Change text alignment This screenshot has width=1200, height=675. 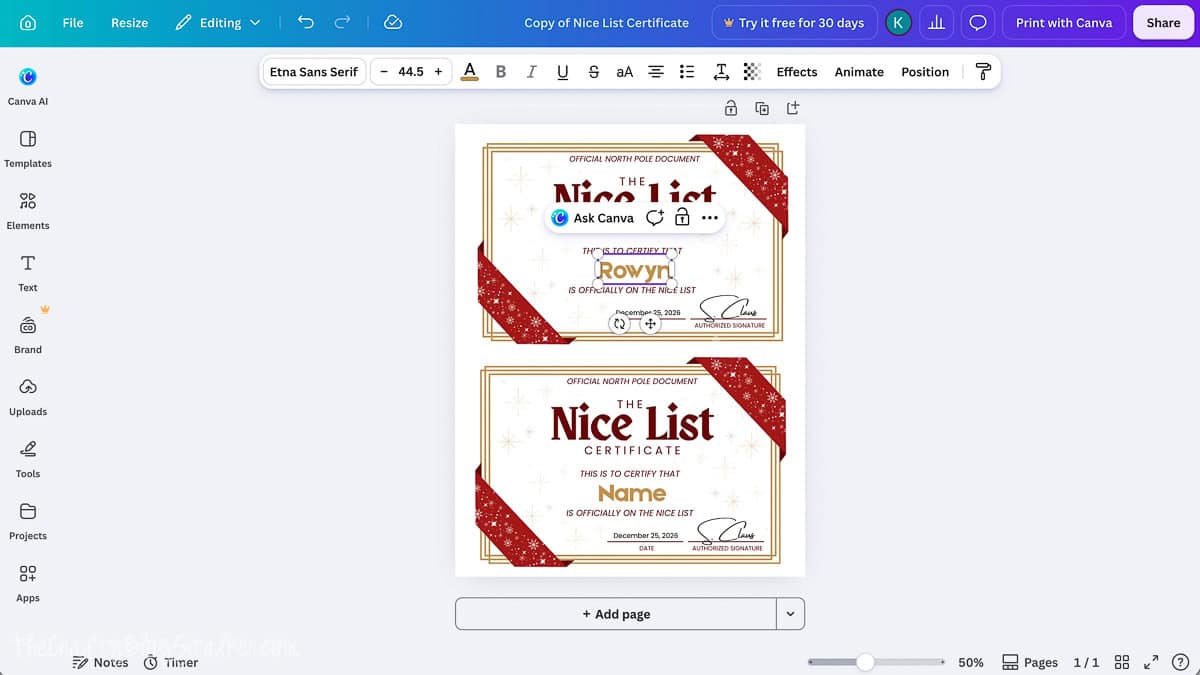(656, 72)
